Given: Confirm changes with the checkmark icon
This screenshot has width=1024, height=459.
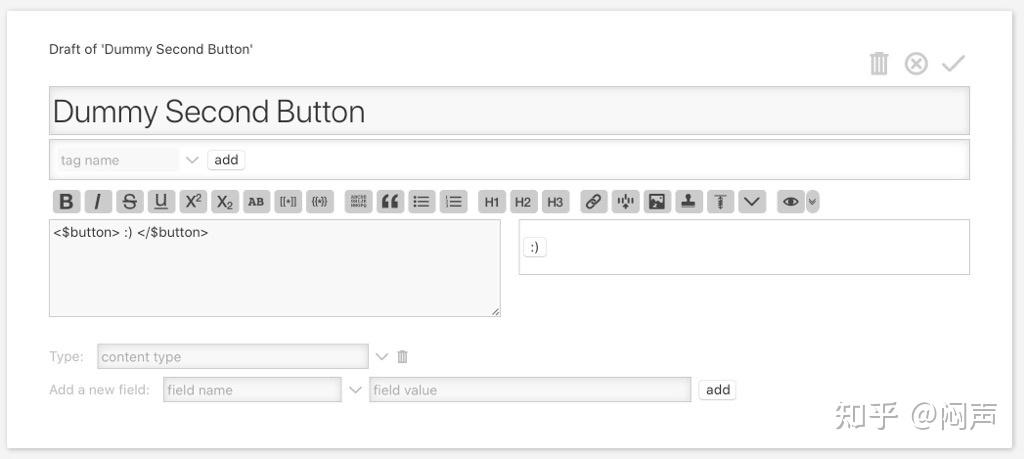Looking at the screenshot, I should 953,64.
